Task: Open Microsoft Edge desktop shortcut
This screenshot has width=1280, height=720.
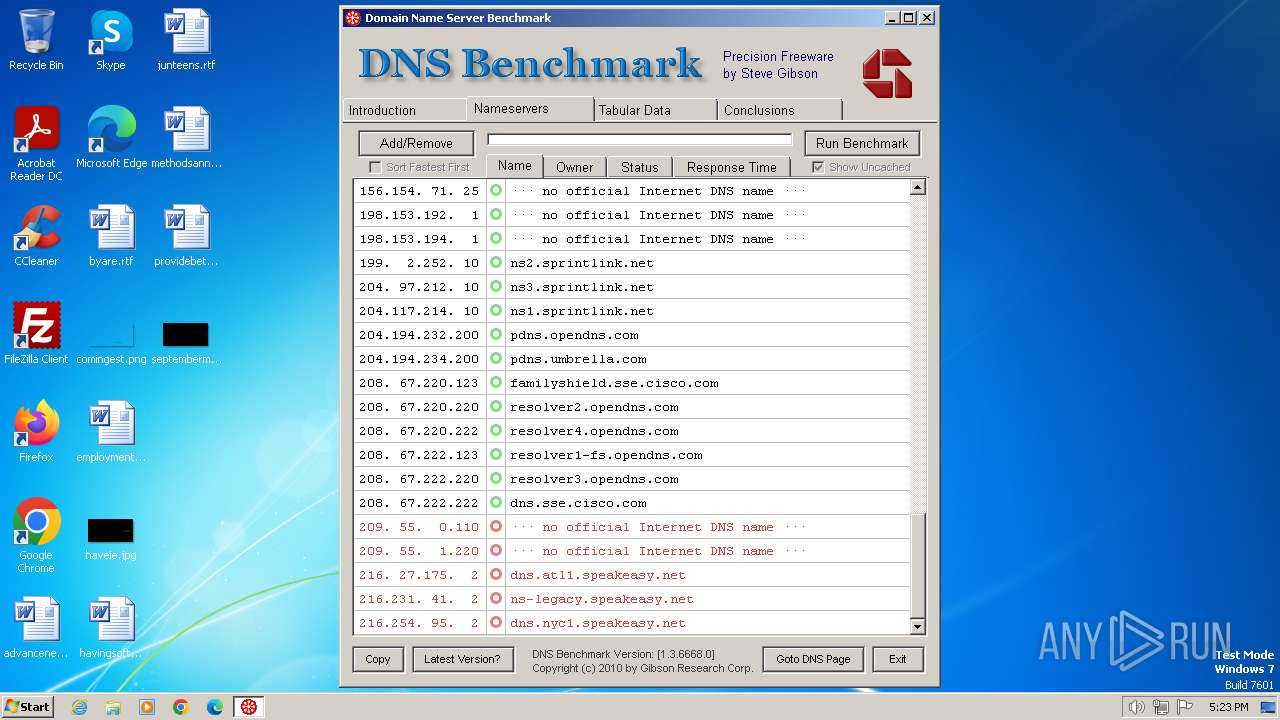Action: 111,139
